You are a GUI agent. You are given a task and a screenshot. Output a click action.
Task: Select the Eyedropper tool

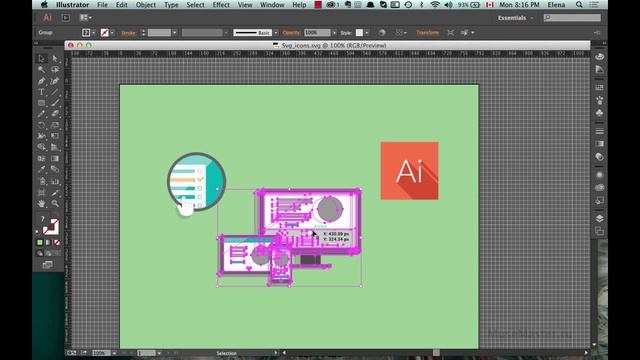pos(42,169)
